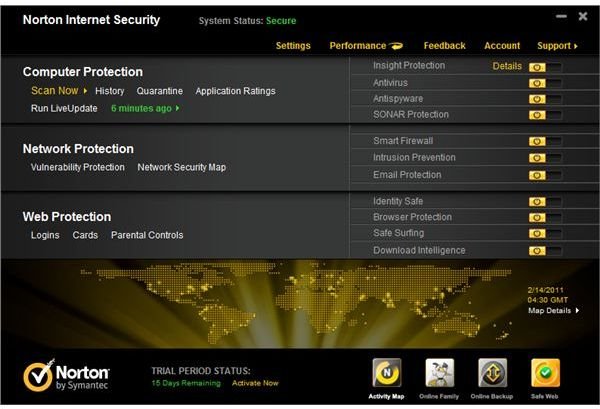Open the Cards link

pyautogui.click(x=85, y=235)
